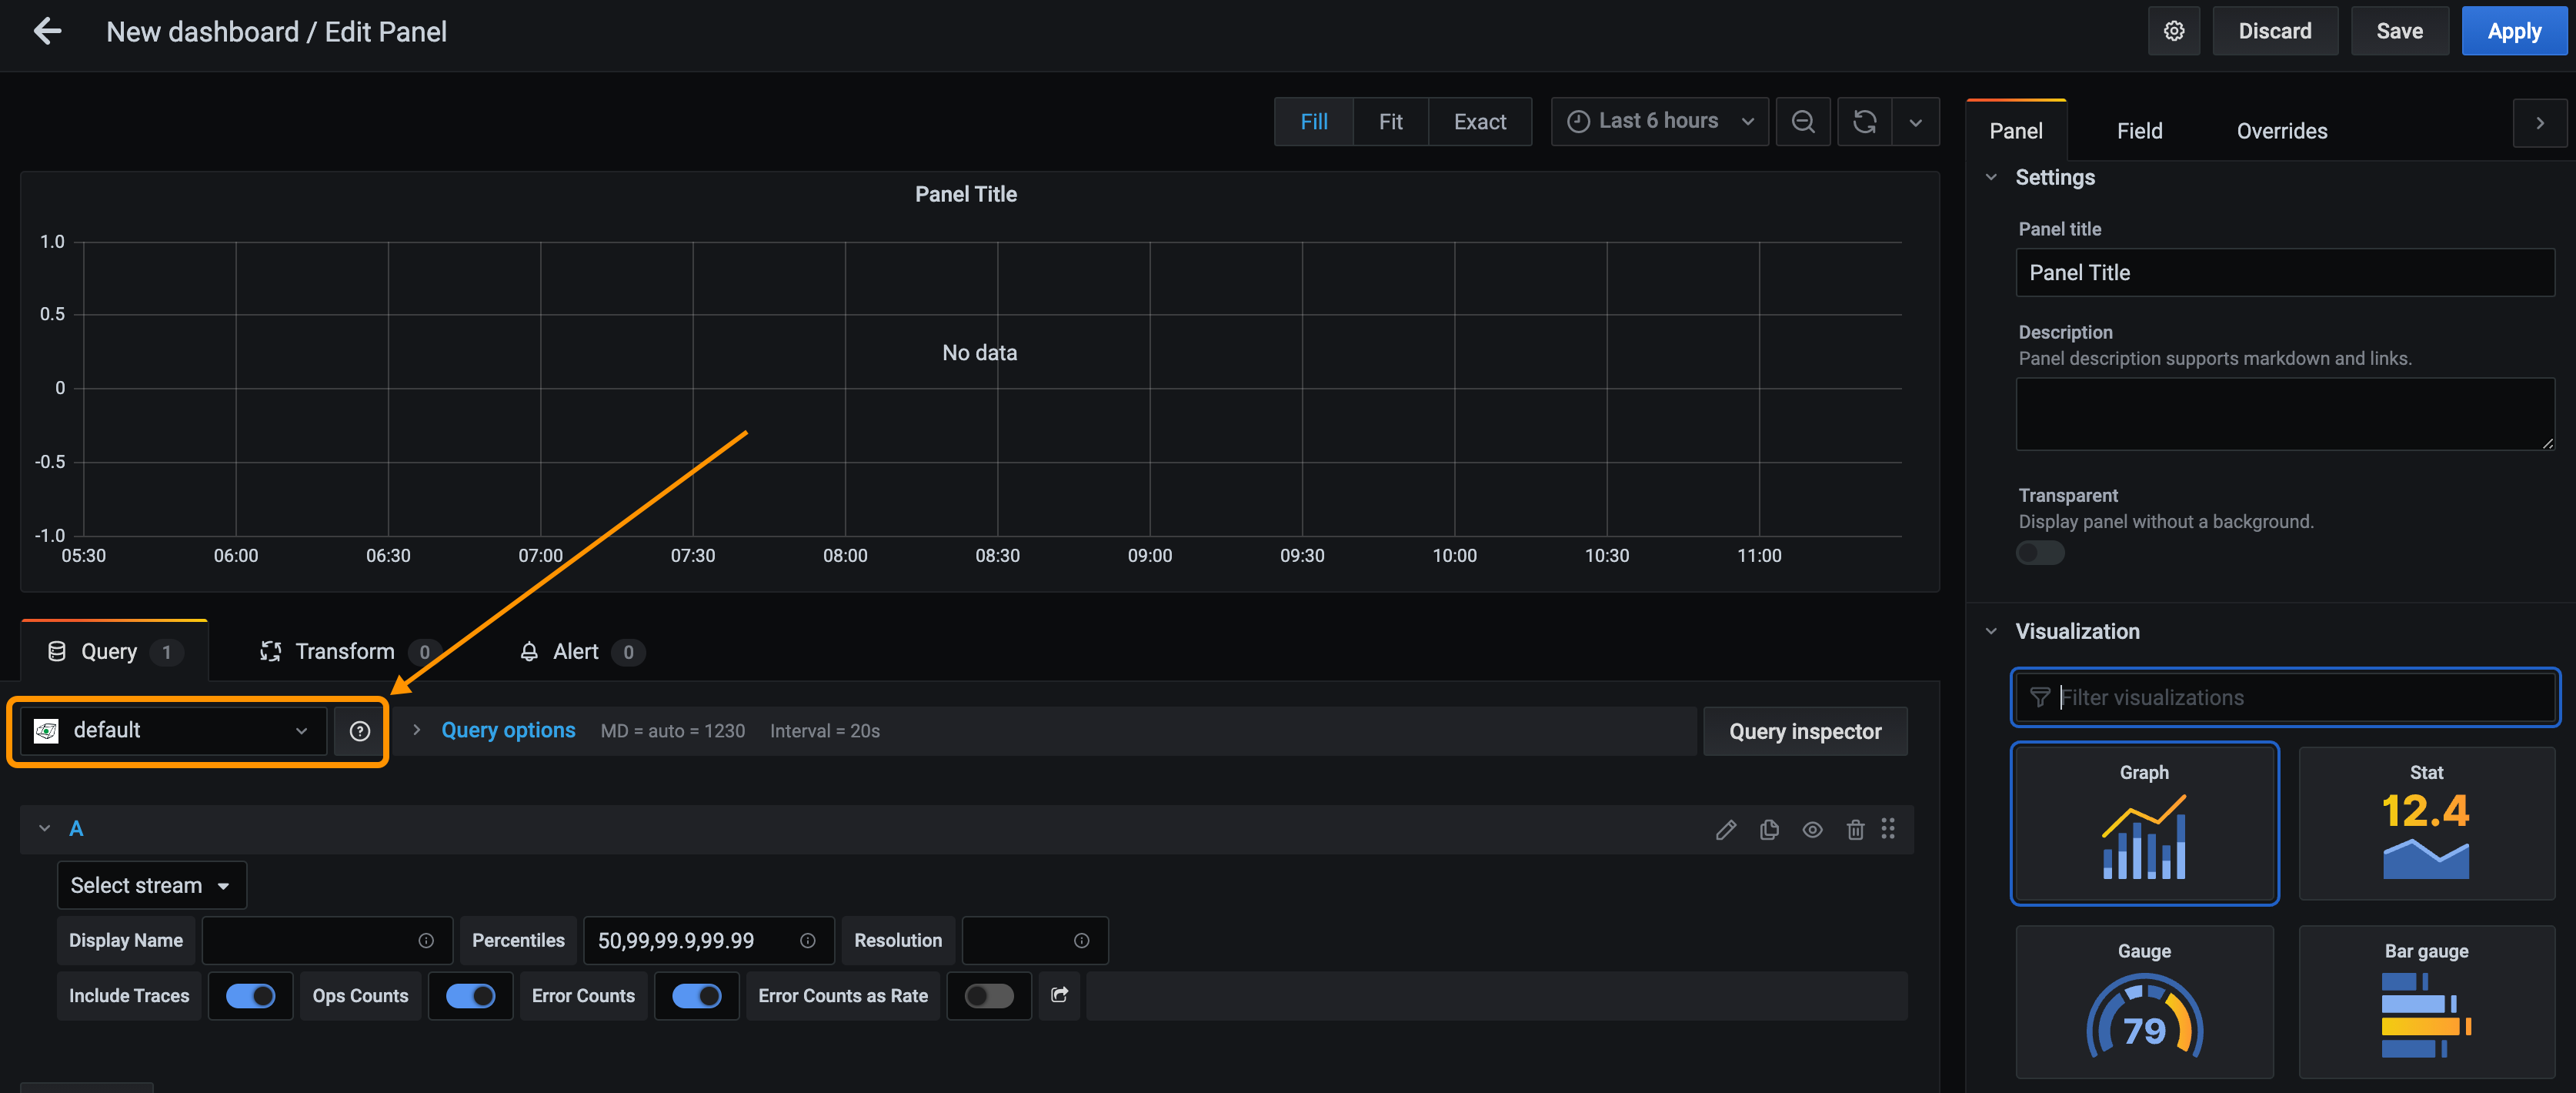Open the Query inspector
Viewport: 2576px width, 1093px height.
[1805, 730]
